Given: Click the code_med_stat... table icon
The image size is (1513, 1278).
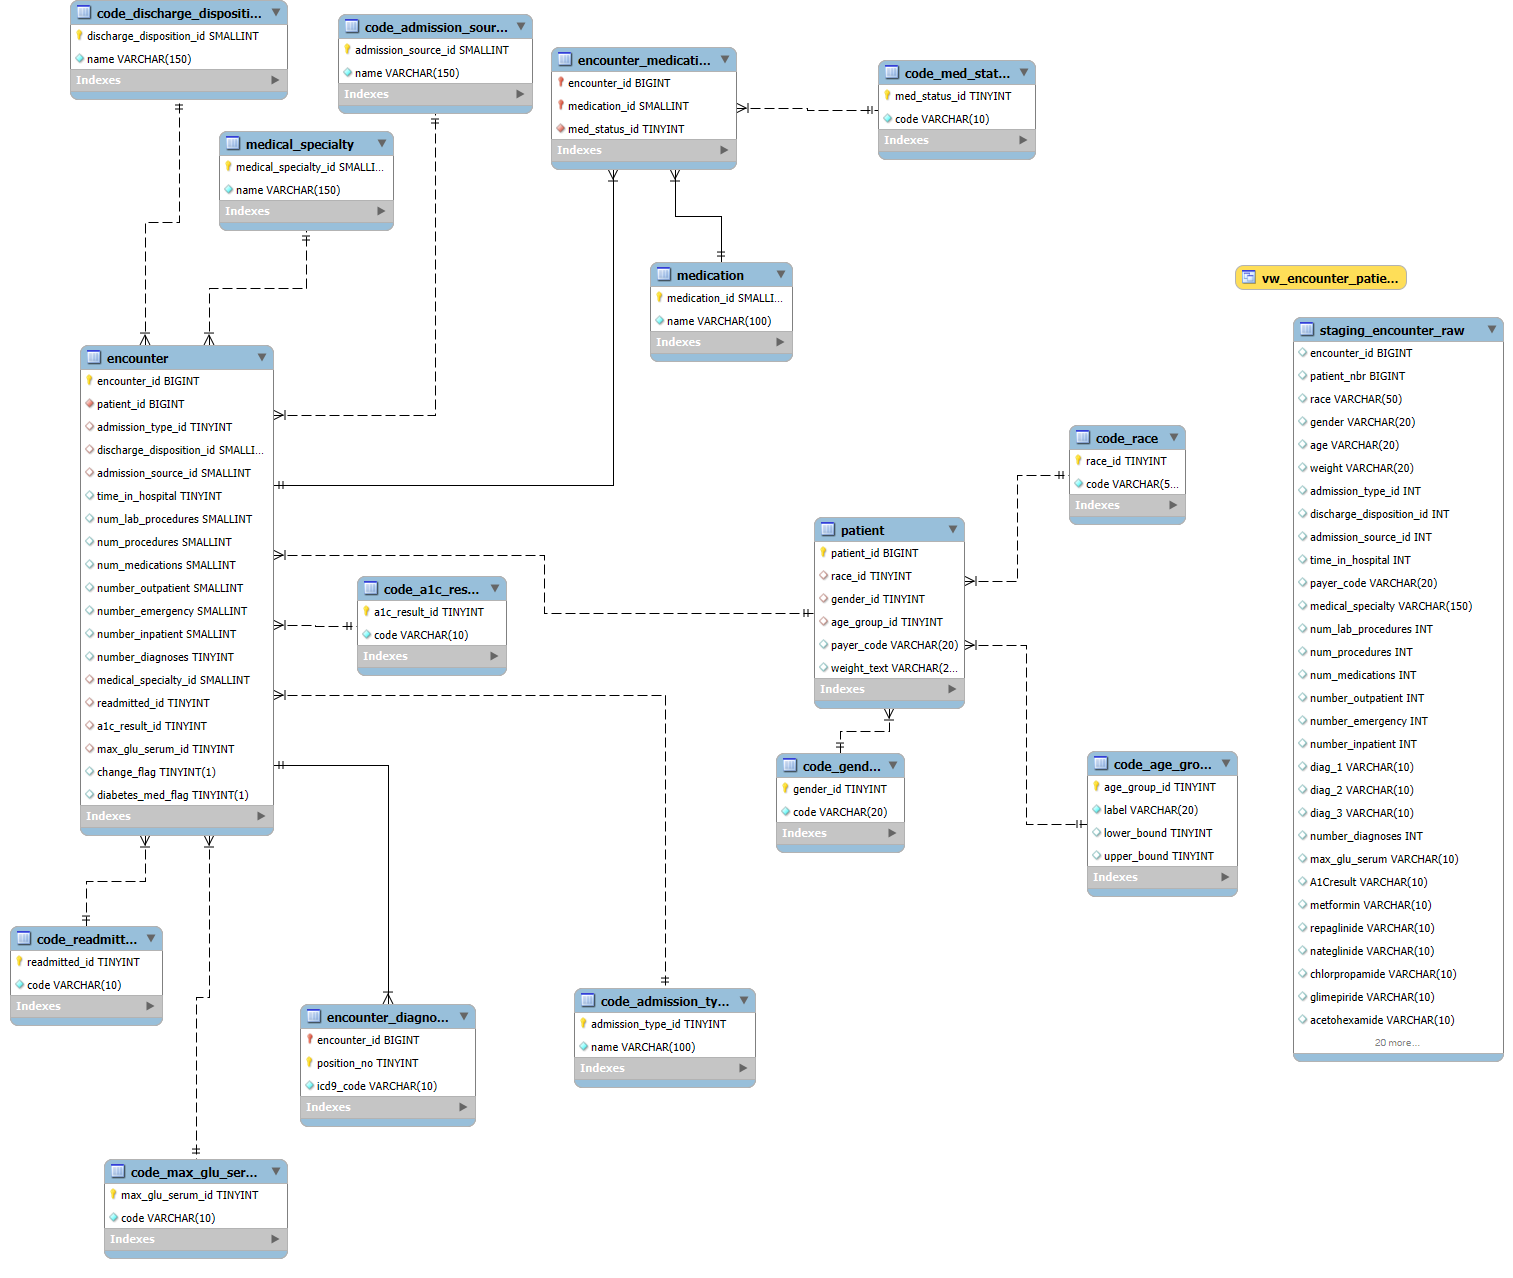Looking at the screenshot, I should 892,73.
